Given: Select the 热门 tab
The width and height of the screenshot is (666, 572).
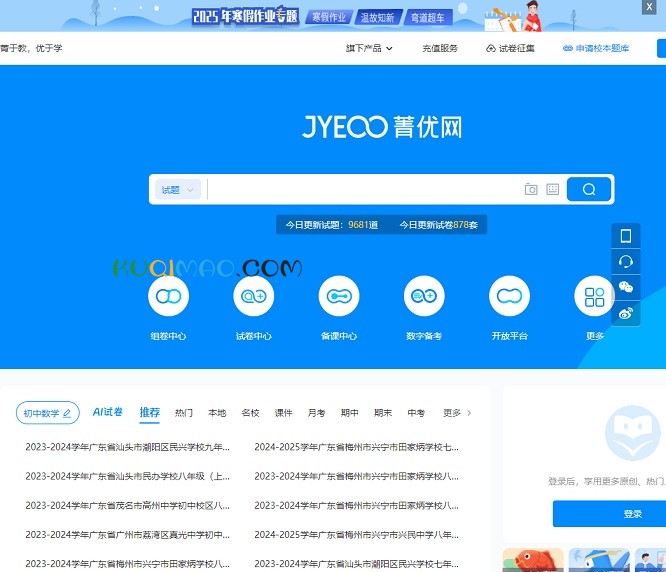Looking at the screenshot, I should (183, 413).
